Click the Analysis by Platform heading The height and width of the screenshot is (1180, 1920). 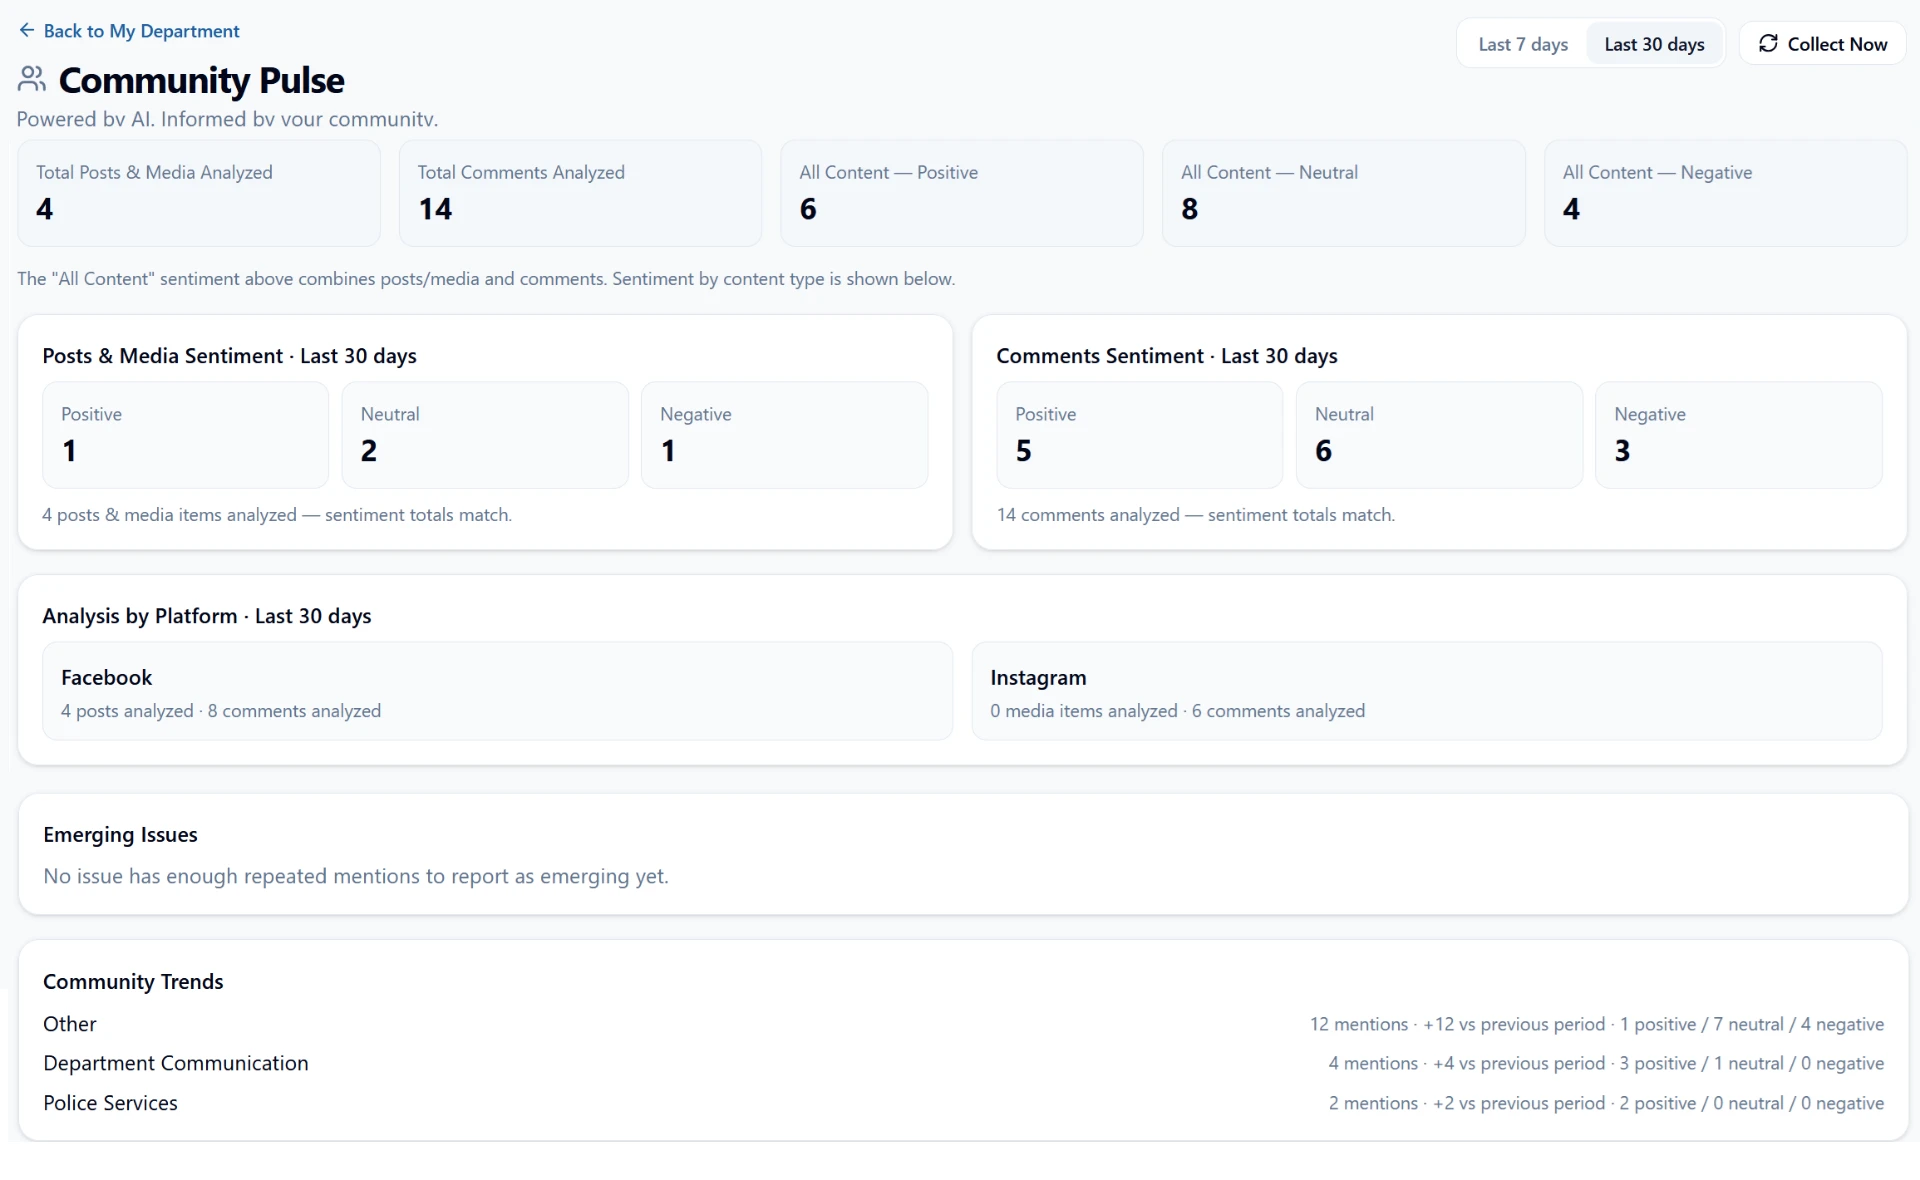tap(206, 616)
